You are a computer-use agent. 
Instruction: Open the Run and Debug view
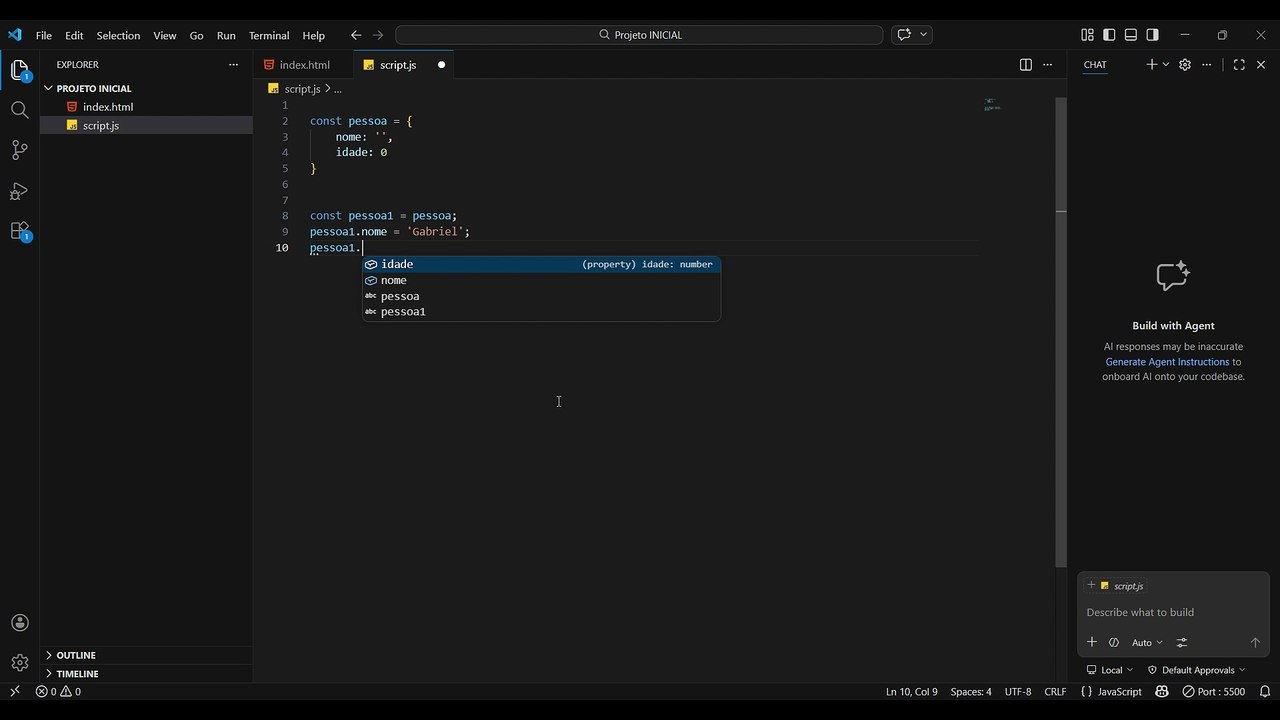click(19, 191)
